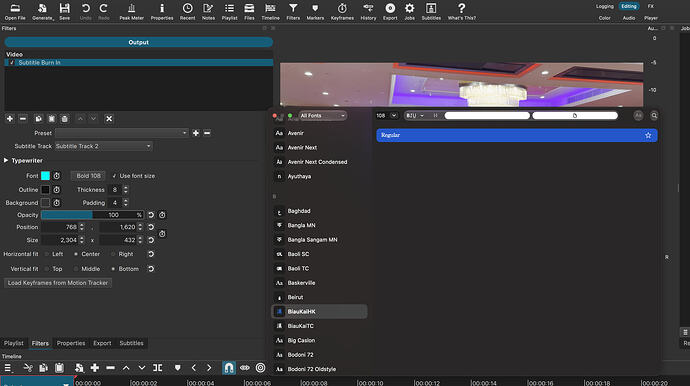Switch to Logging layout
690x386 pixels.
click(x=605, y=7)
